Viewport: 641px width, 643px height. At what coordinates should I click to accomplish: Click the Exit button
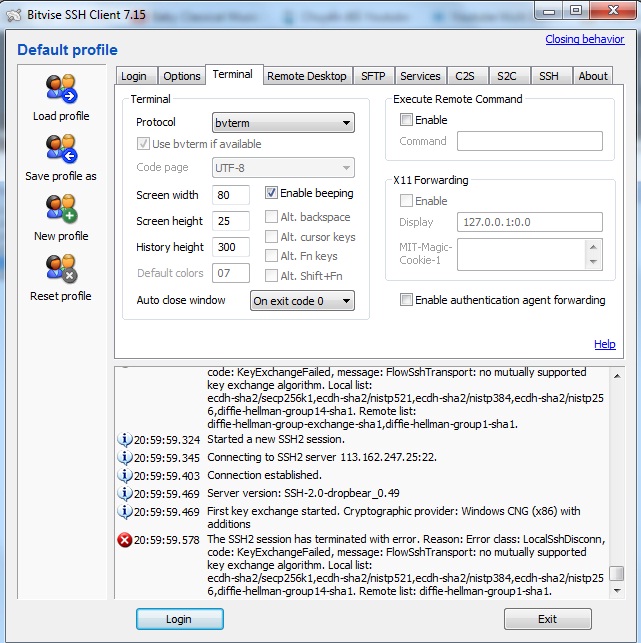(x=547, y=619)
